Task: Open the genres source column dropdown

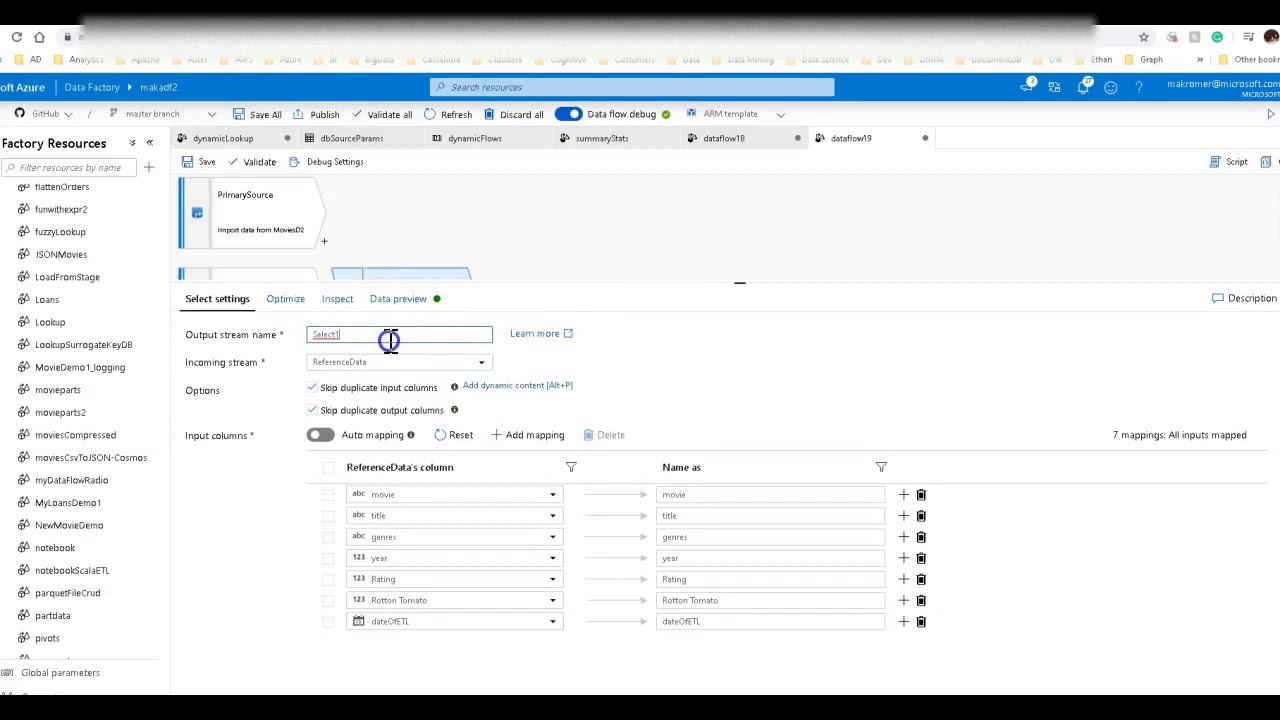Action: point(455,537)
